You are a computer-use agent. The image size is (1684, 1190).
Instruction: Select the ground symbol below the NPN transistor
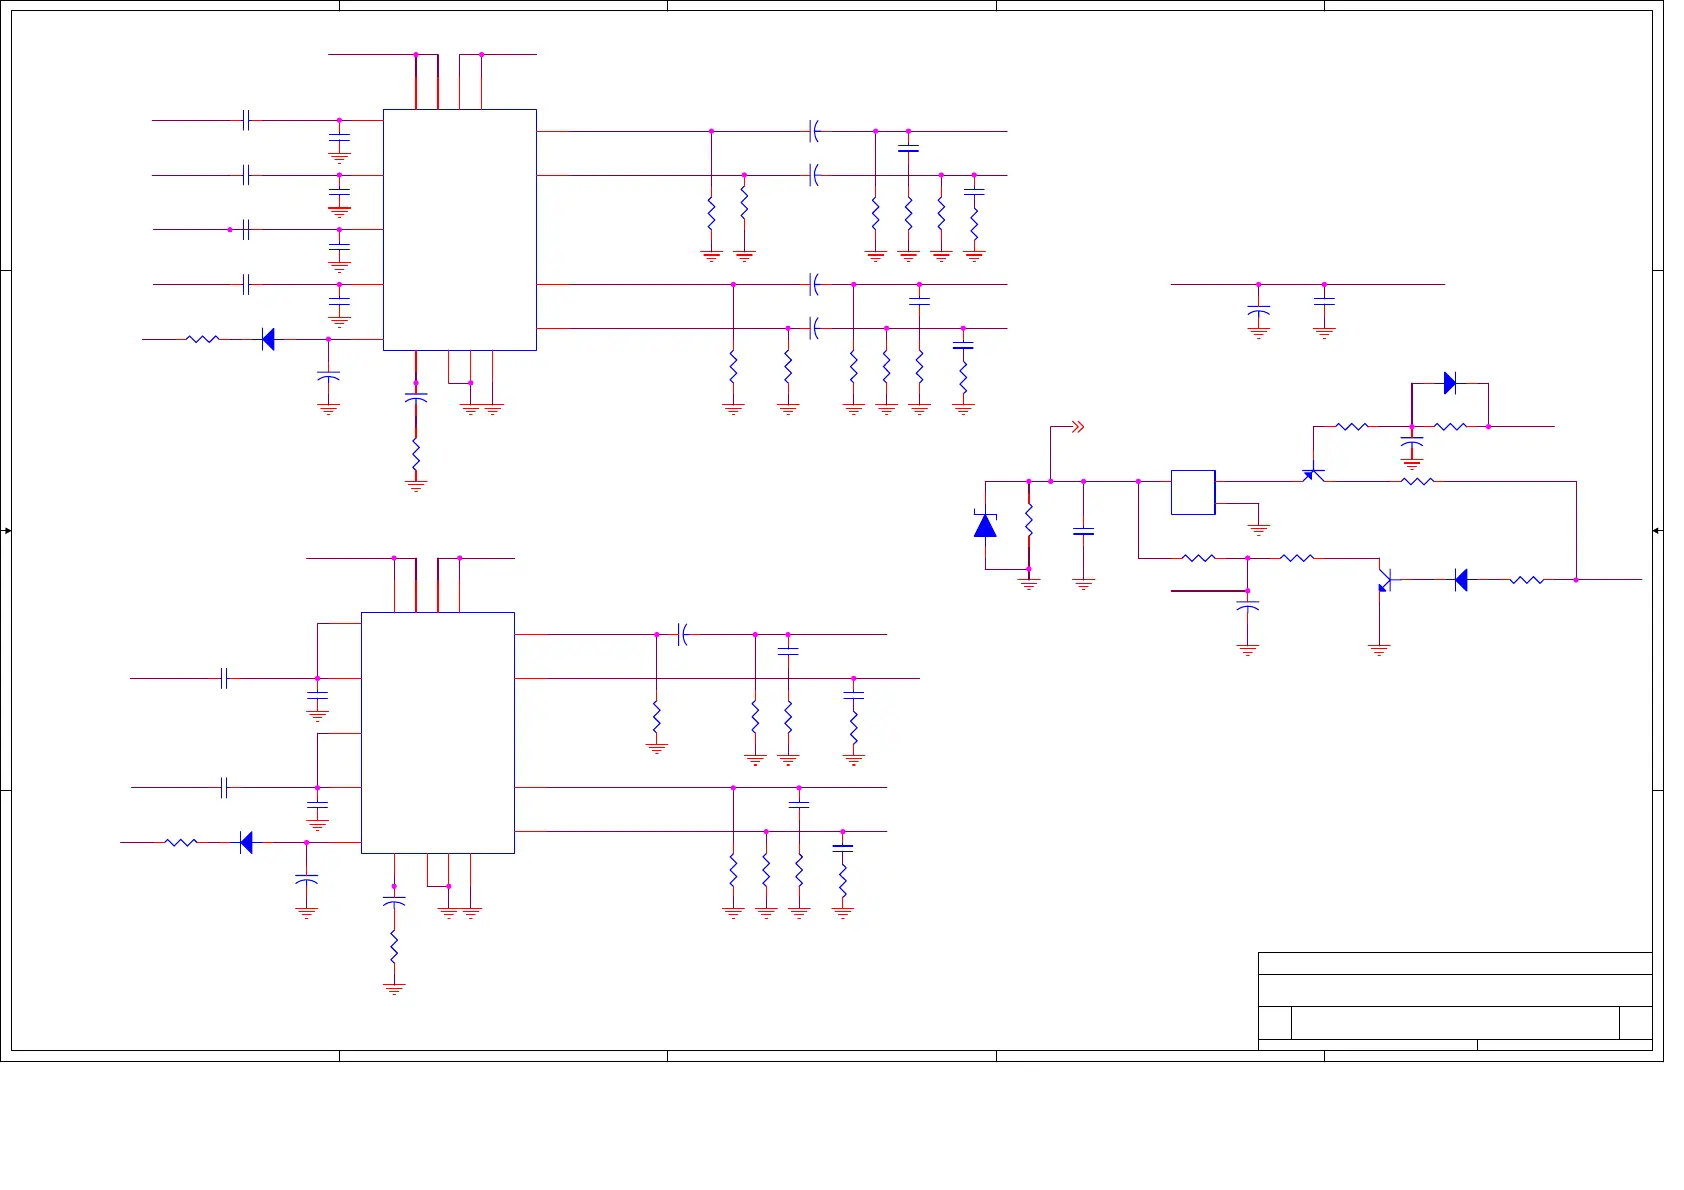(1379, 650)
